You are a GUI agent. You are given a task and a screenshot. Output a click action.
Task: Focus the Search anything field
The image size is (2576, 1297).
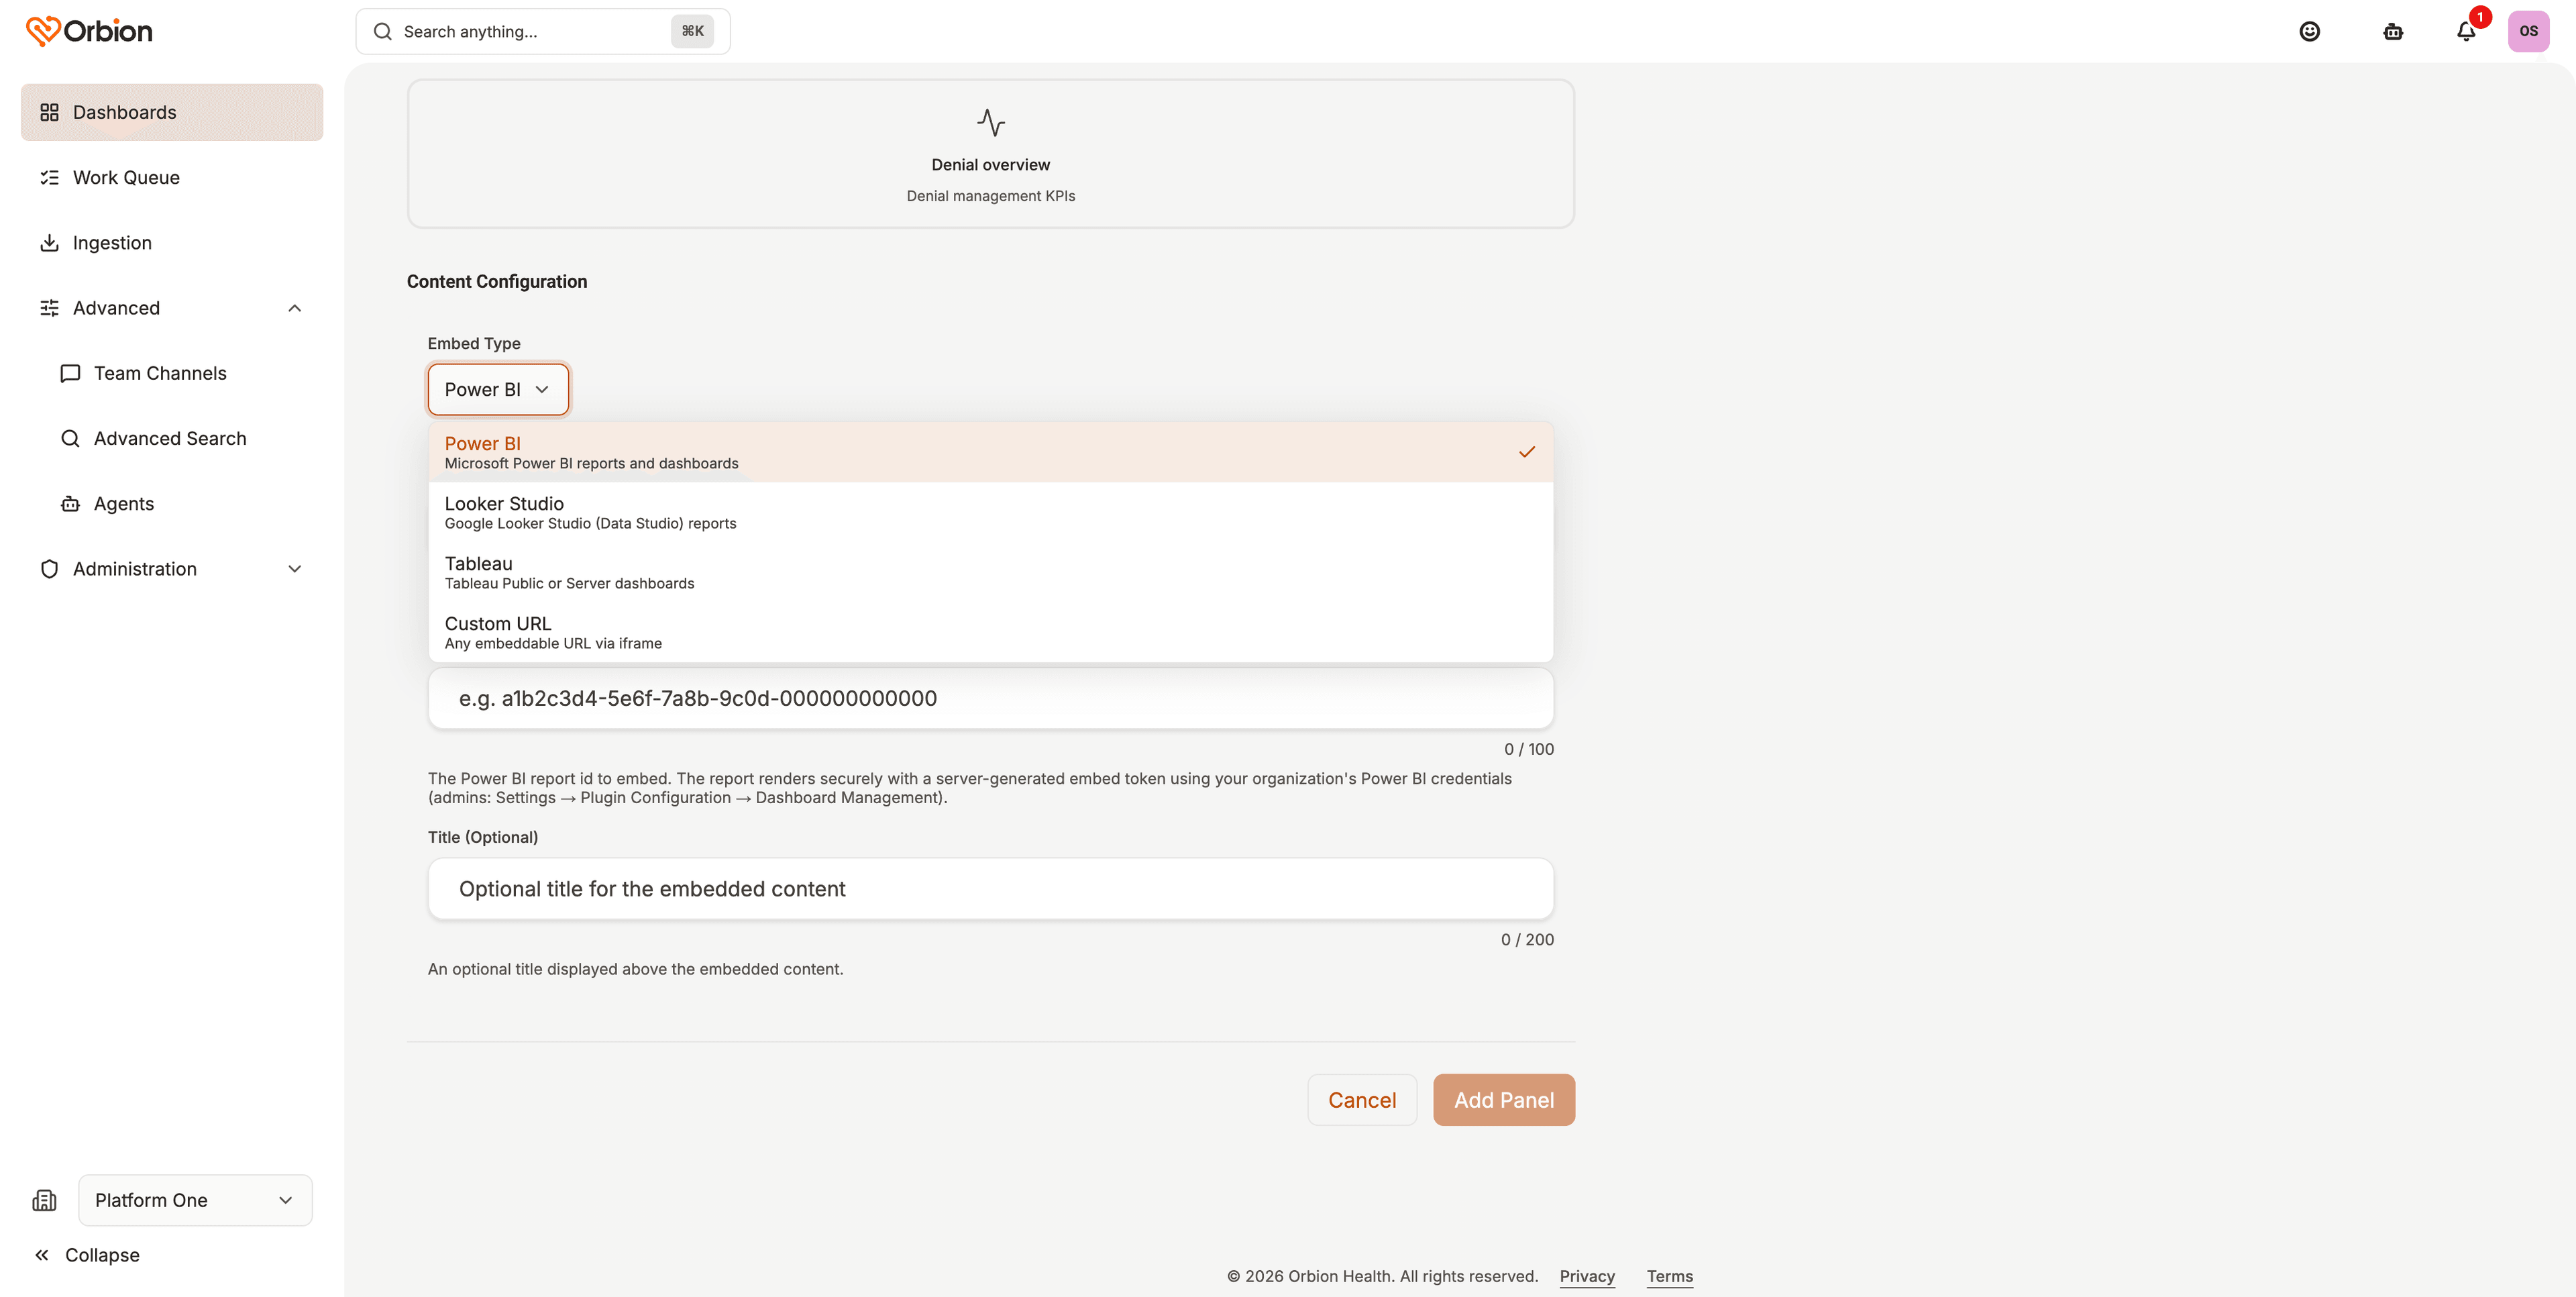click(x=543, y=32)
